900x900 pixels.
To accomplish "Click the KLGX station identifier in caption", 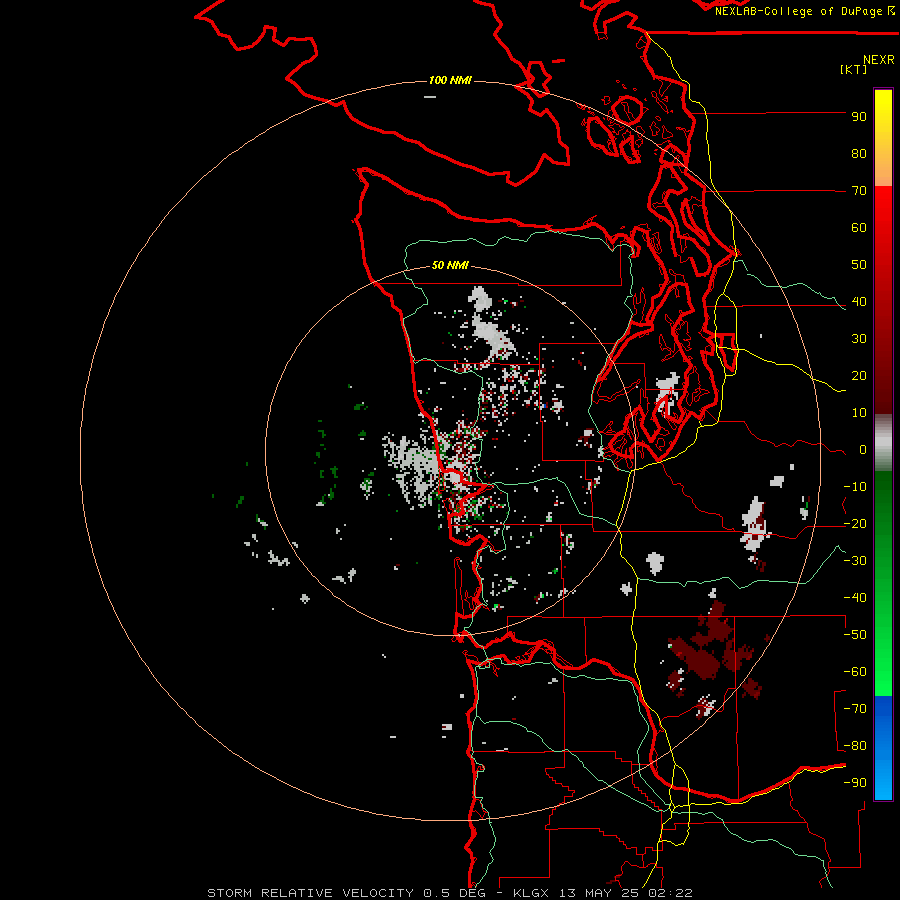I will tap(531, 893).
